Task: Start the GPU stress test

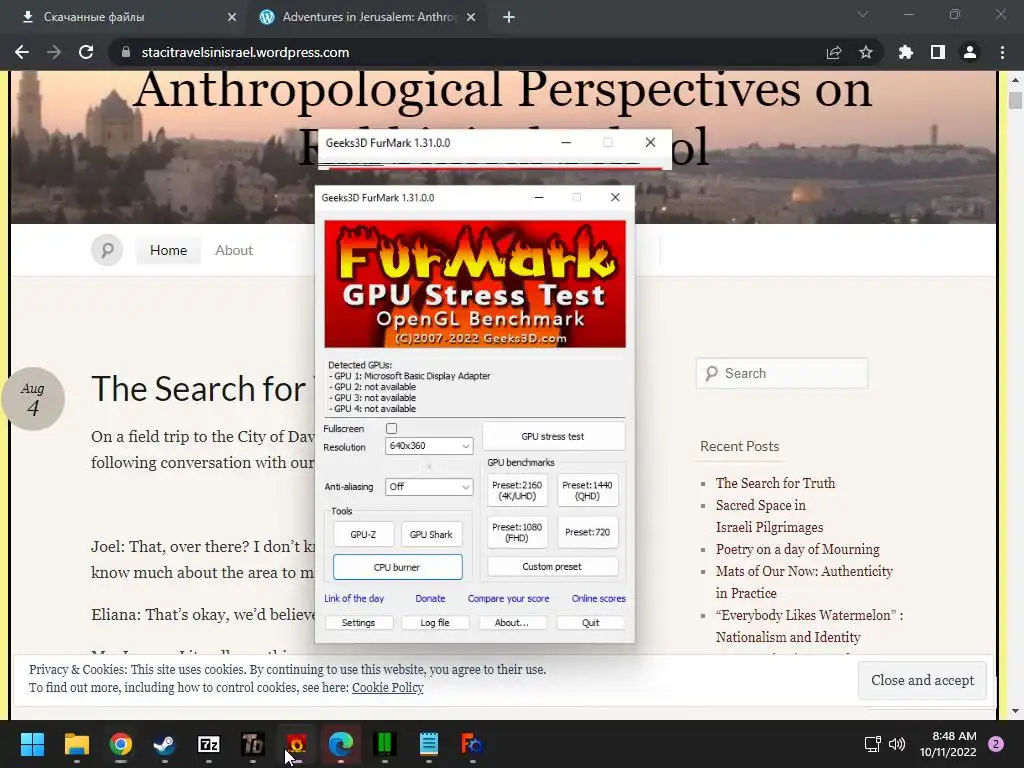Action: 553,436
